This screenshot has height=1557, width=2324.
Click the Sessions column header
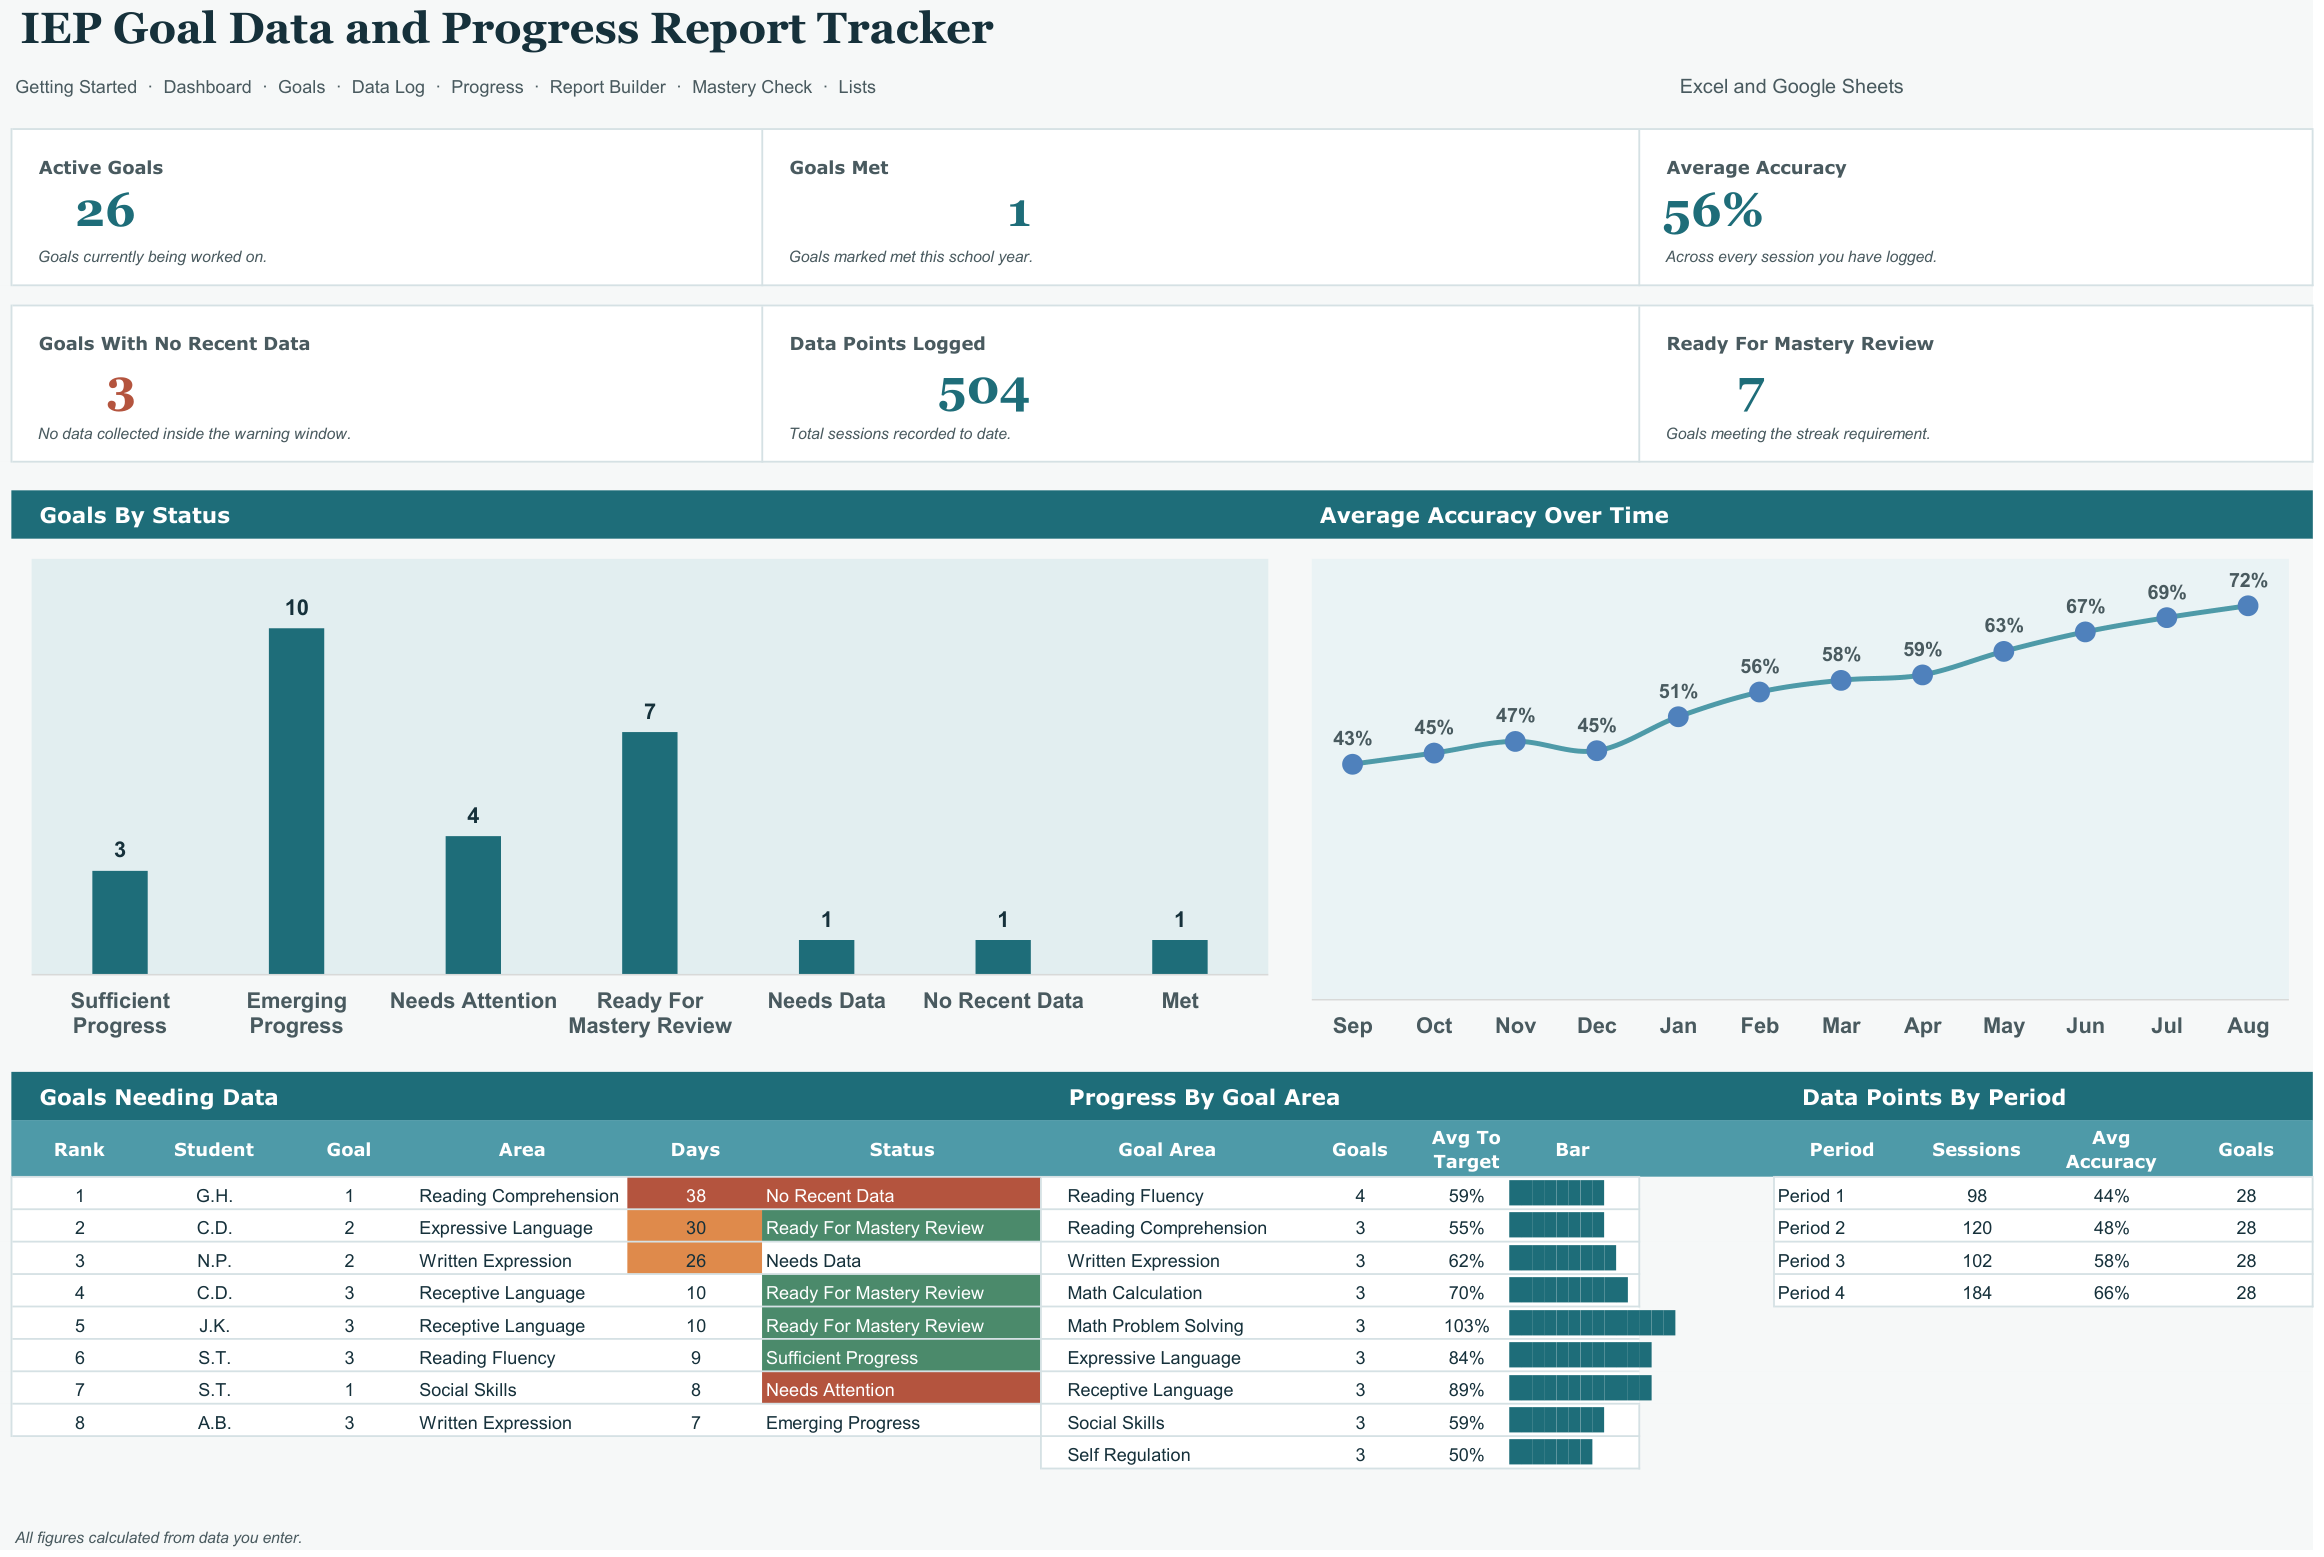[x=1976, y=1149]
